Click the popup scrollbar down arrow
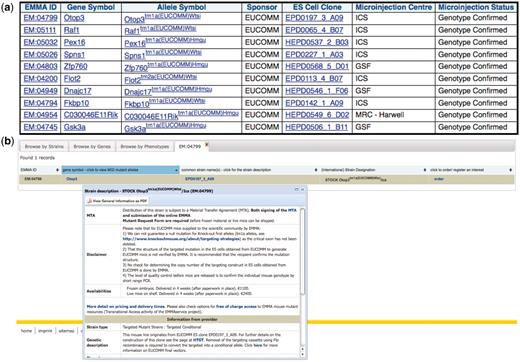Screen dimensions: 520x362 click(302, 354)
